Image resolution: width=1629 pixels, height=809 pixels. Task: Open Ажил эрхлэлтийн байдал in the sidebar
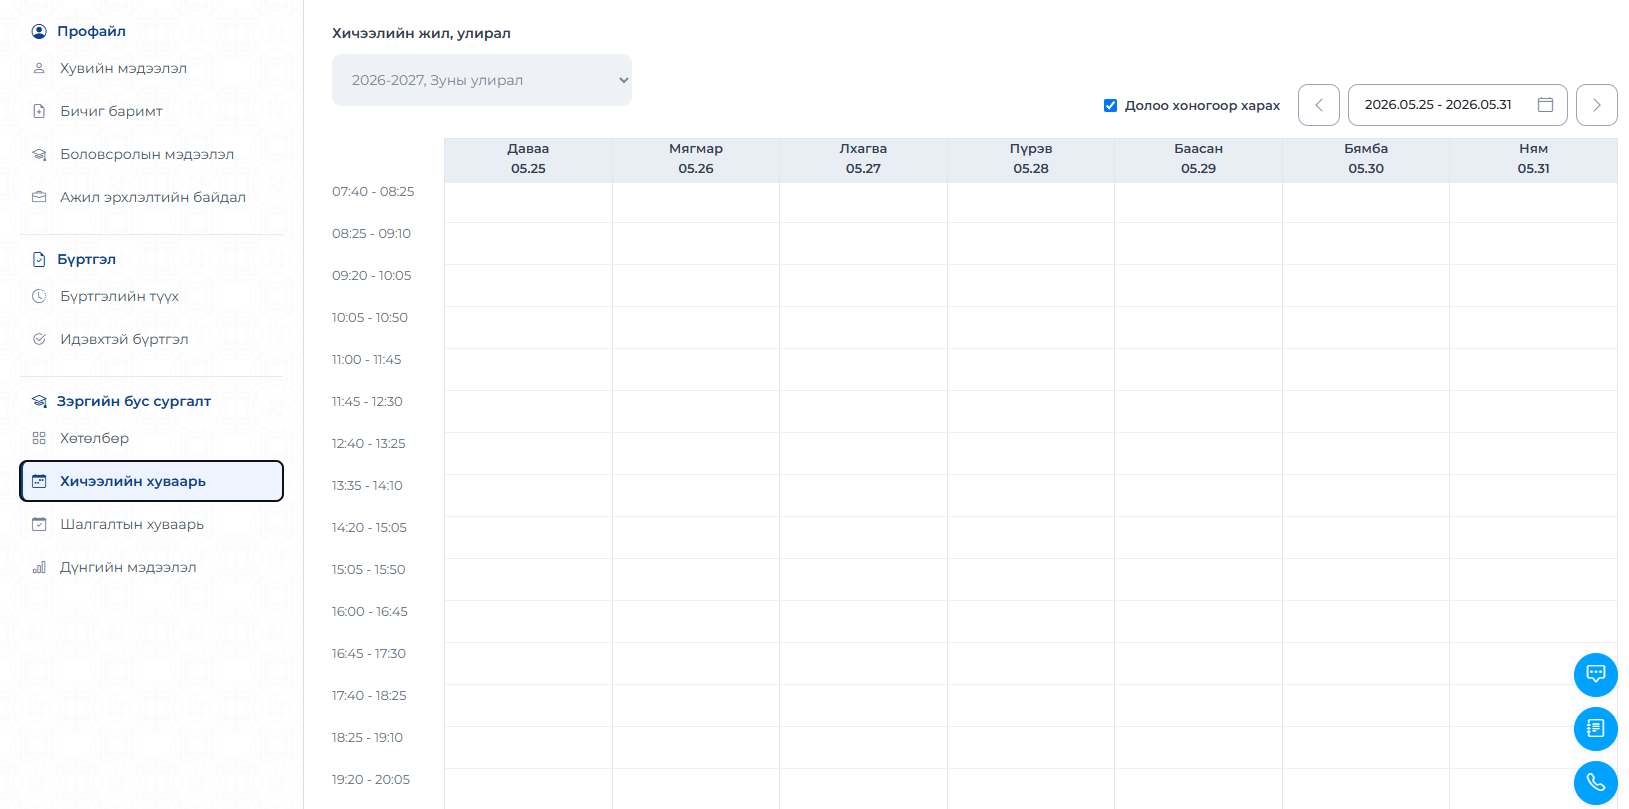point(152,197)
